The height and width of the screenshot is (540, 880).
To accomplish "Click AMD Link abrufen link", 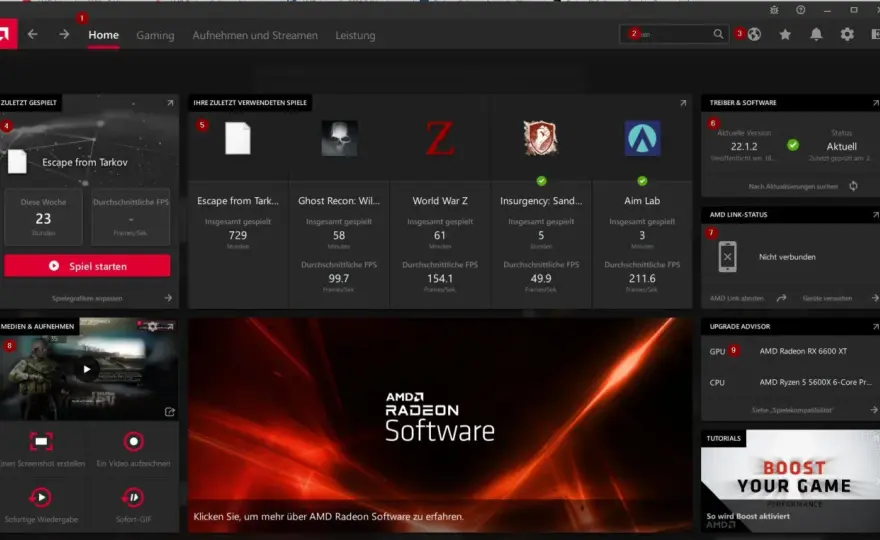I will click(x=737, y=298).
